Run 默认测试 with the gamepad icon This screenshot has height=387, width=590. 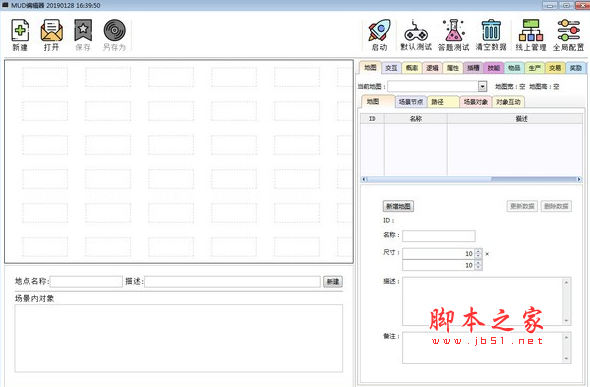[x=416, y=35]
